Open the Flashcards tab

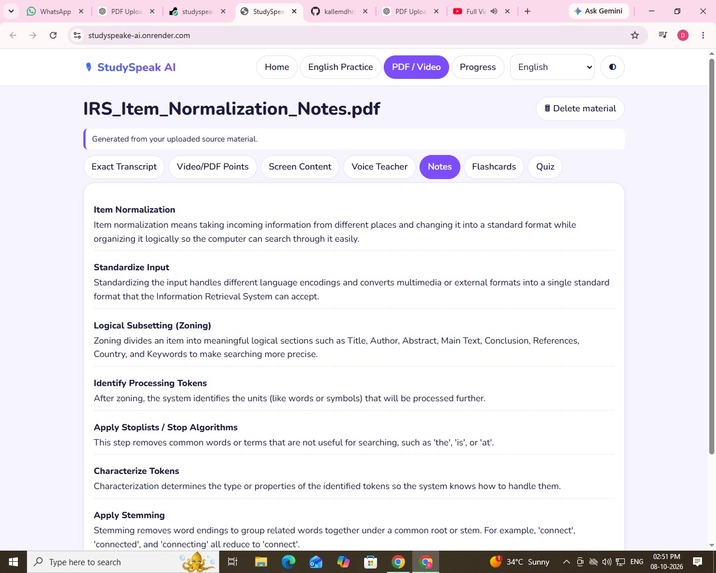pos(494,167)
